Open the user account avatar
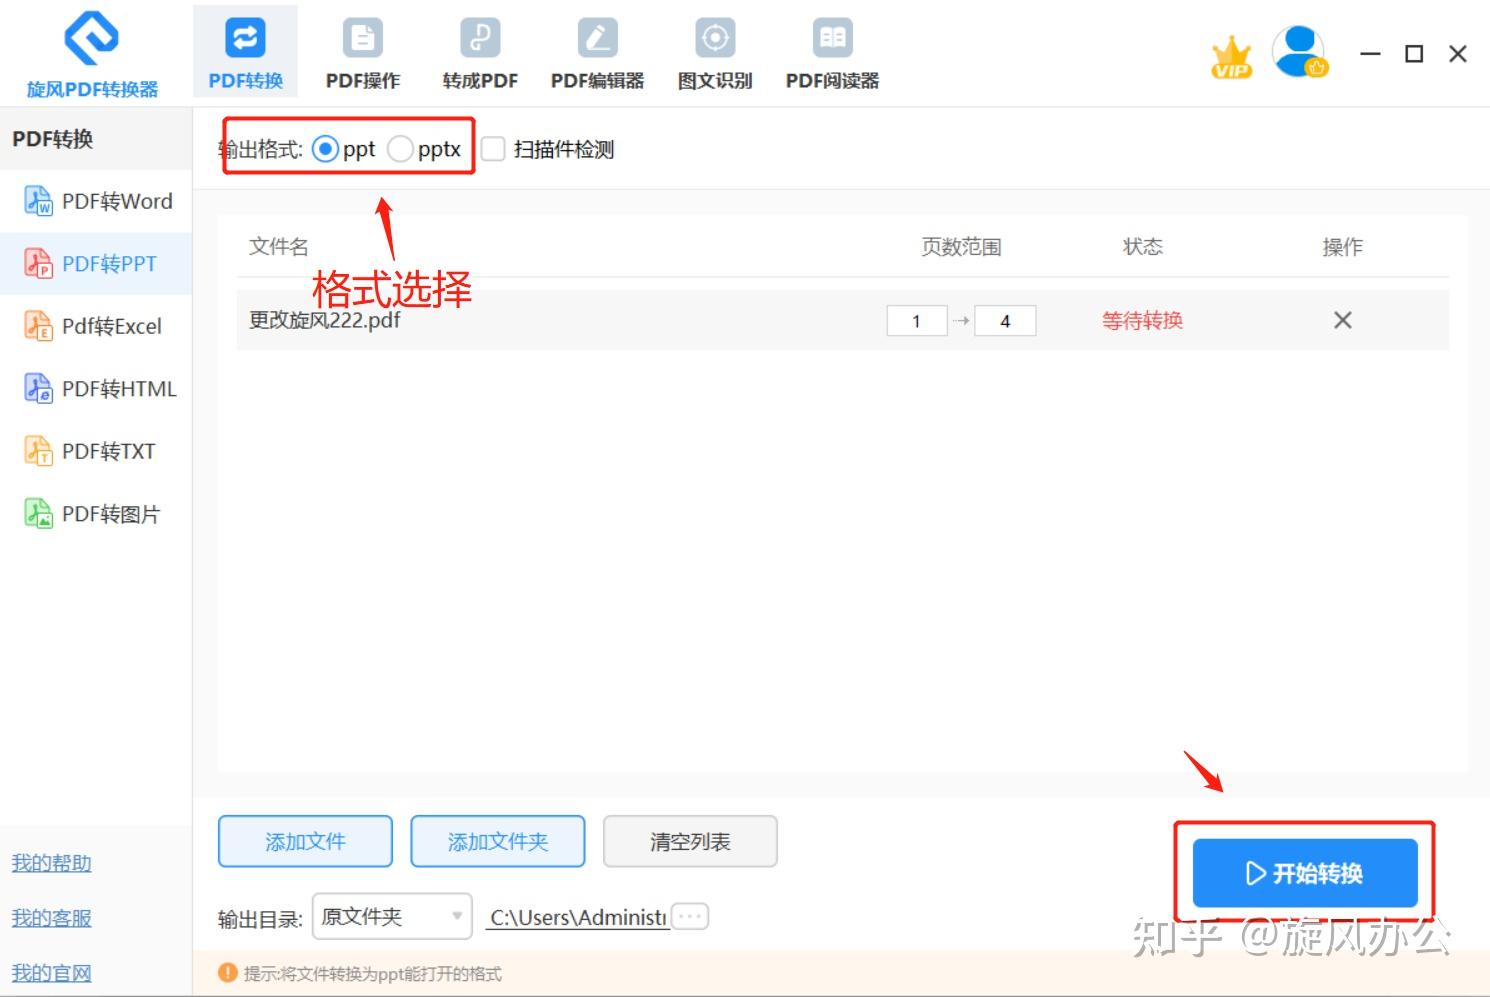 coord(1300,52)
